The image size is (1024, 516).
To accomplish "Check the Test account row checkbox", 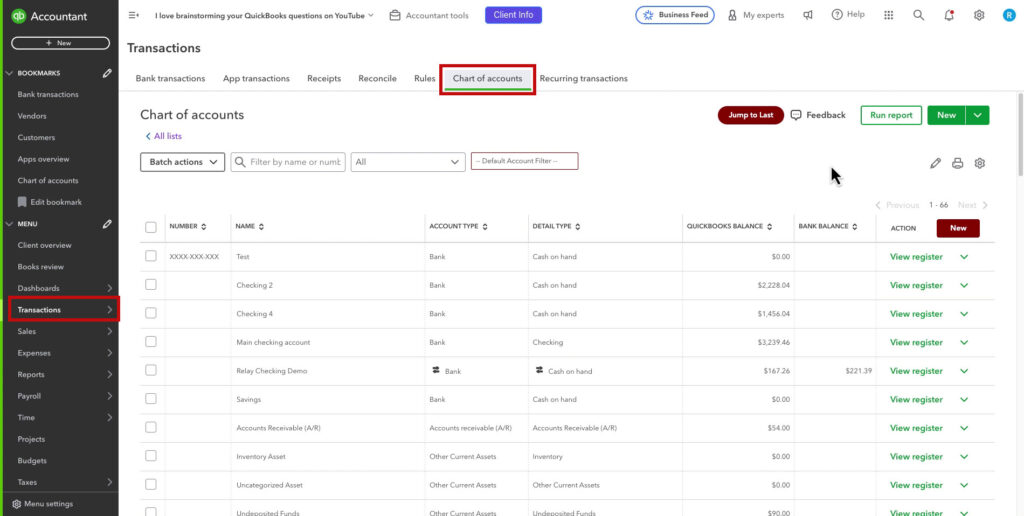I will tap(151, 256).
